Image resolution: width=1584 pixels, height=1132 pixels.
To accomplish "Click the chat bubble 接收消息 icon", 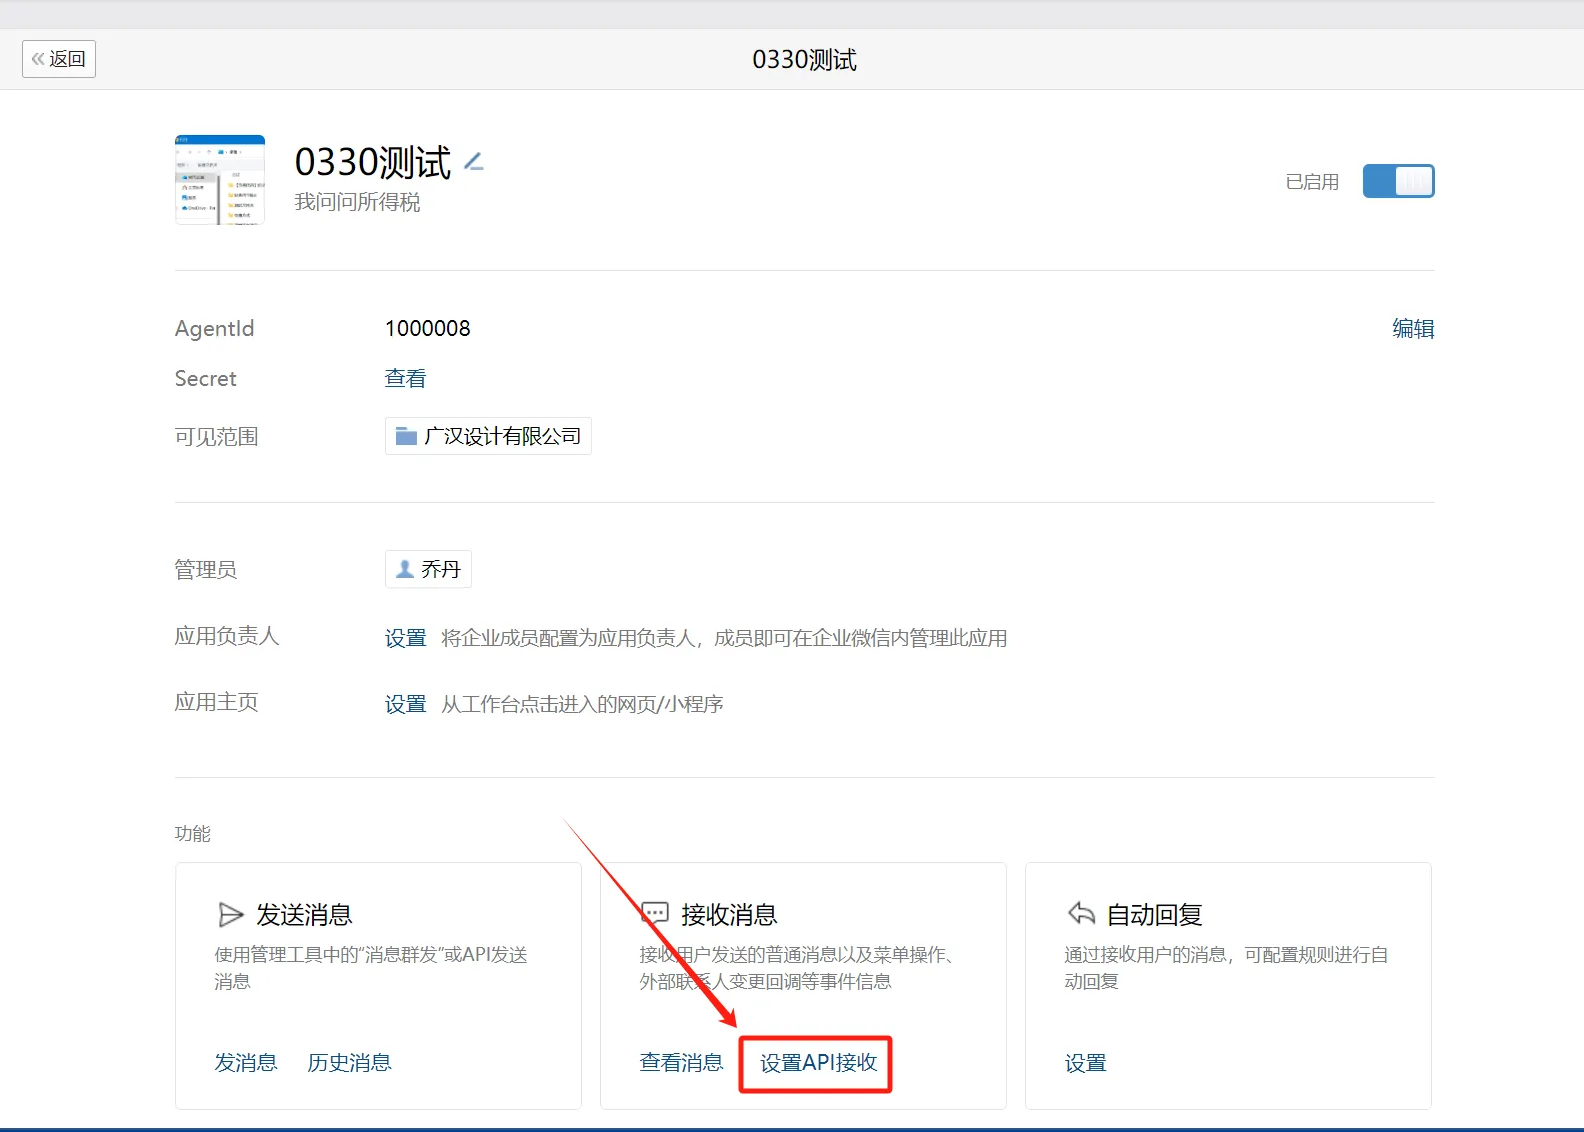I will pos(655,913).
